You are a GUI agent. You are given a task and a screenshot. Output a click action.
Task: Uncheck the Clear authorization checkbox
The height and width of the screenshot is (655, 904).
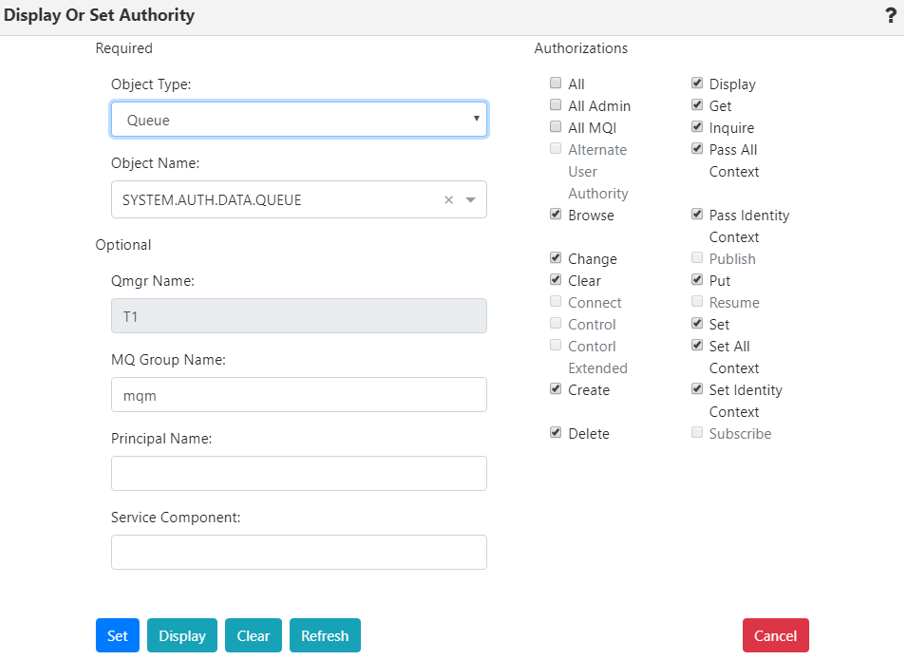[556, 280]
